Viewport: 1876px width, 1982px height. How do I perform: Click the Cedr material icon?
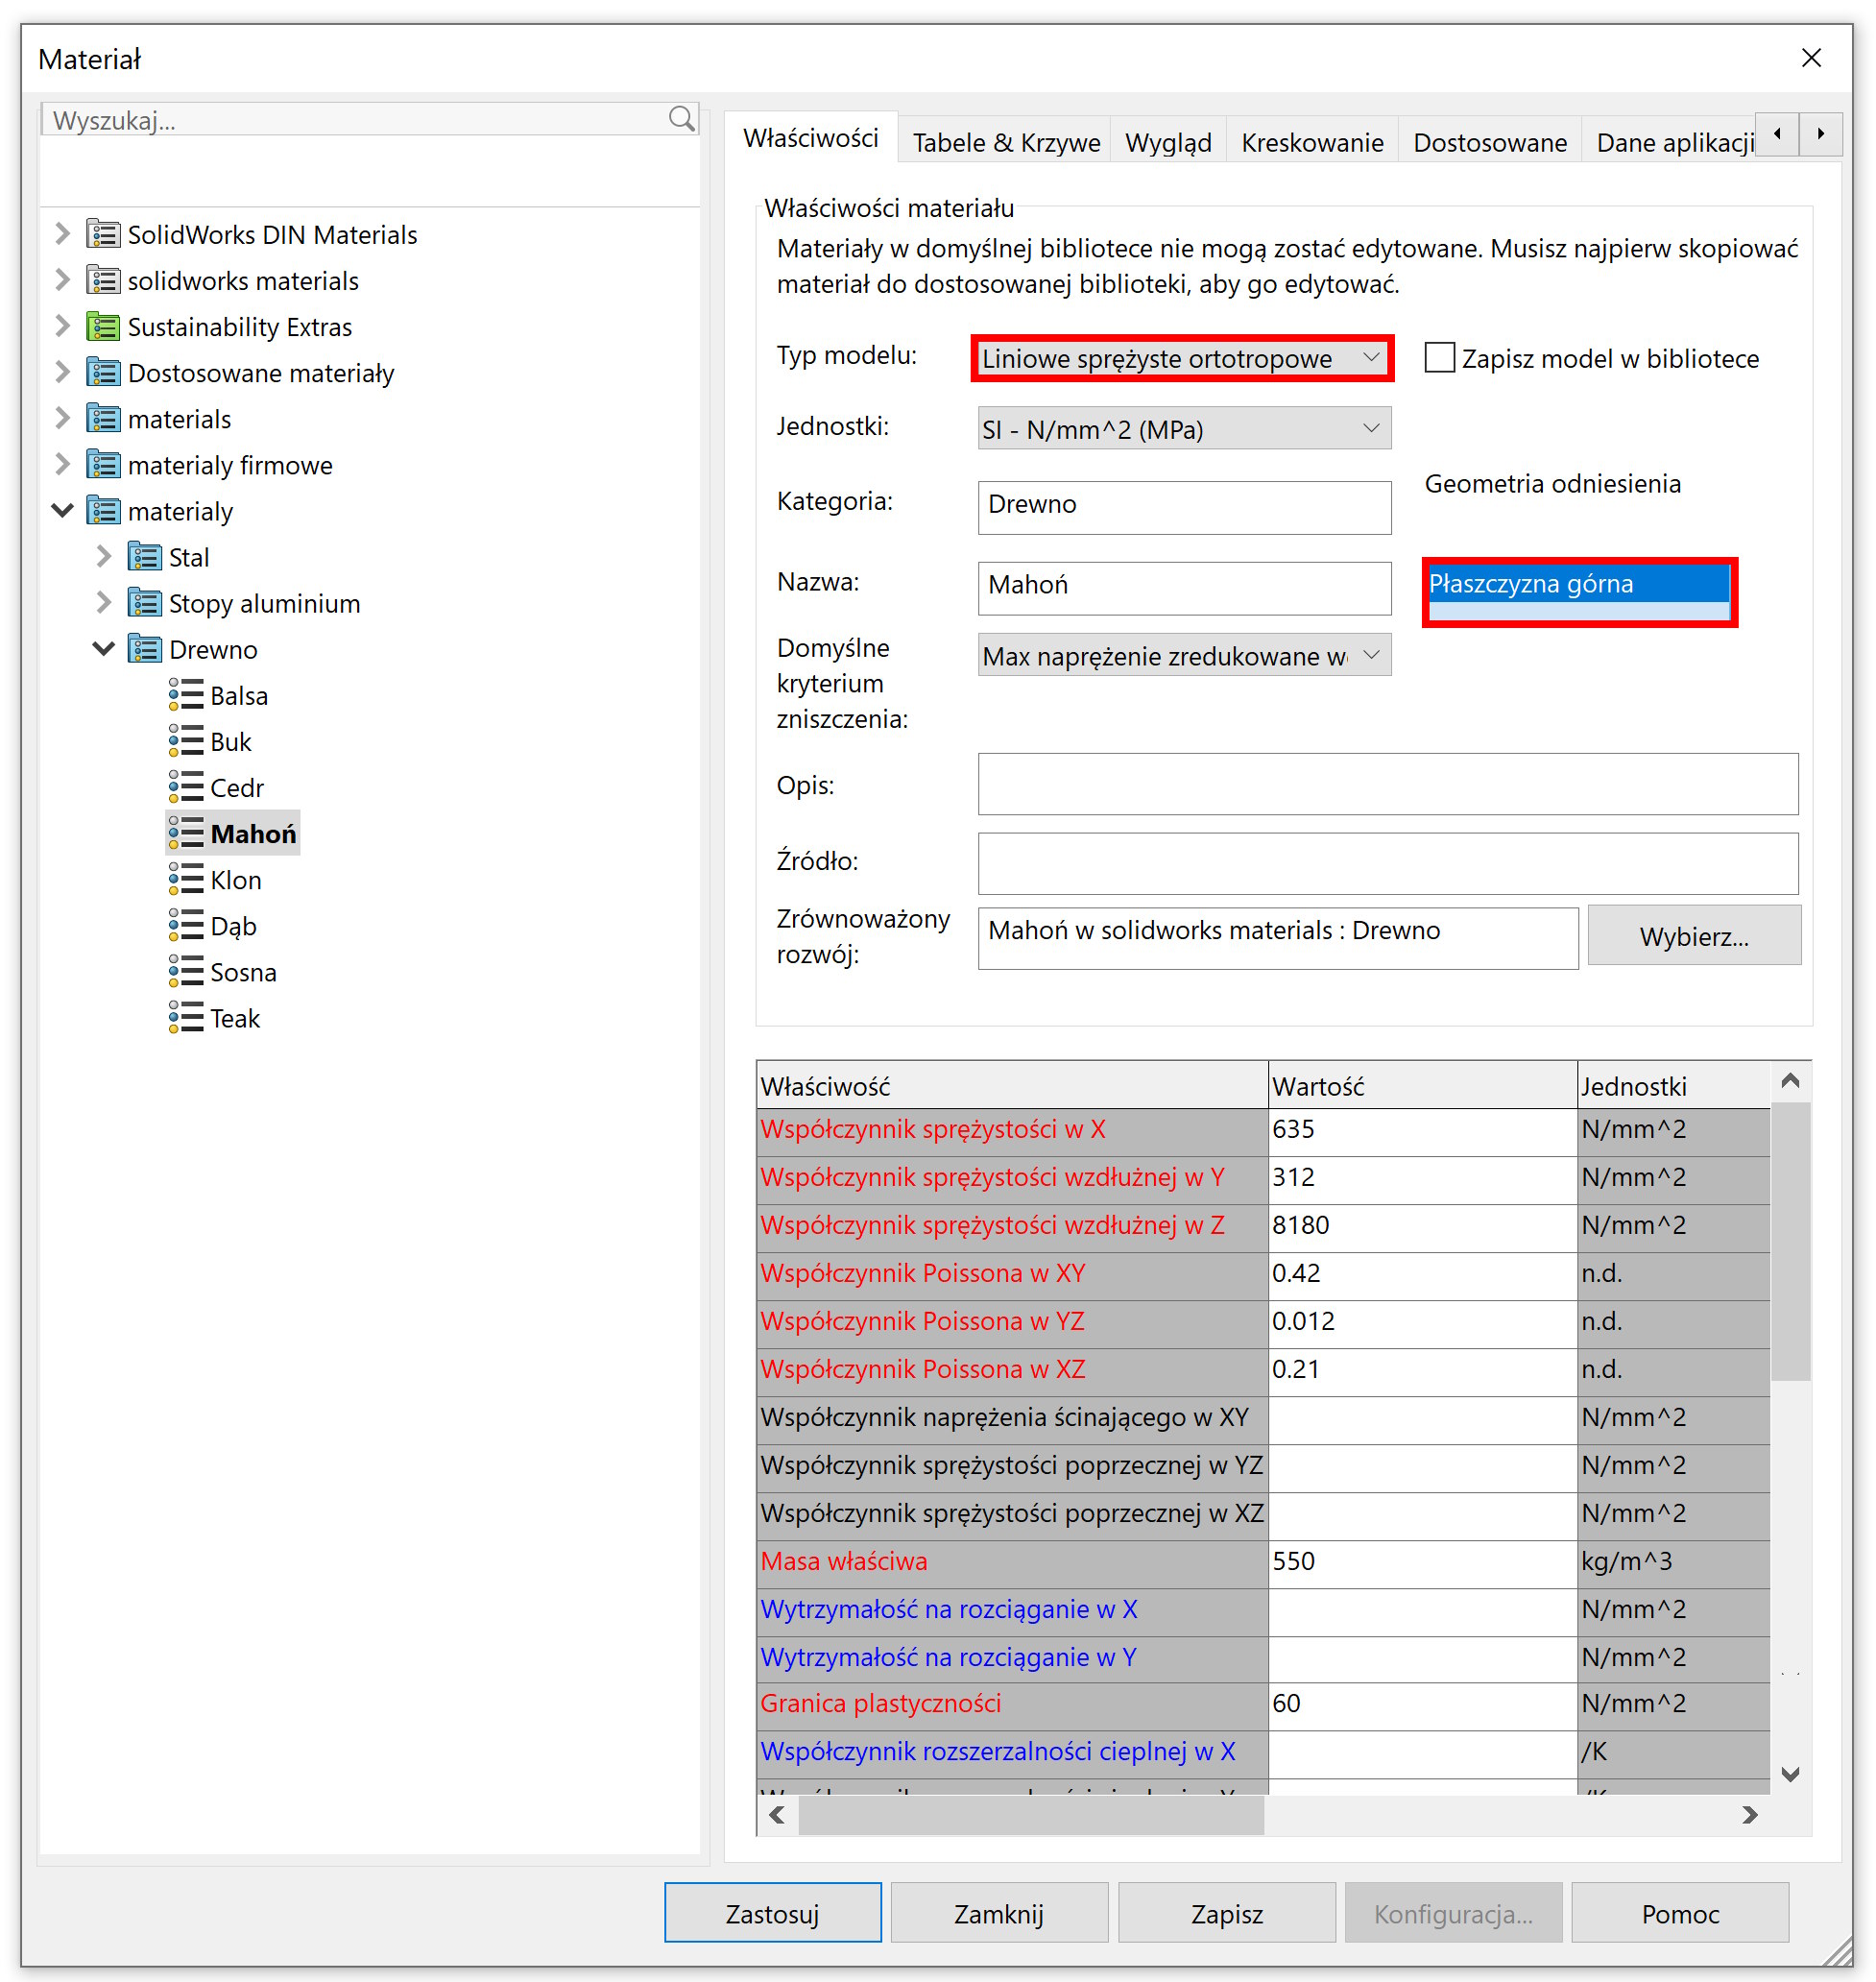pyautogui.click(x=185, y=786)
